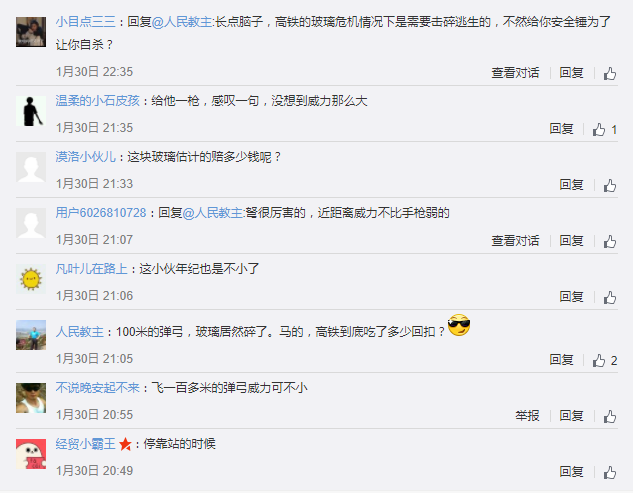Like 温柔的小石皮孩's comment with 1 like
The height and width of the screenshot is (493, 633).
[x=599, y=130]
